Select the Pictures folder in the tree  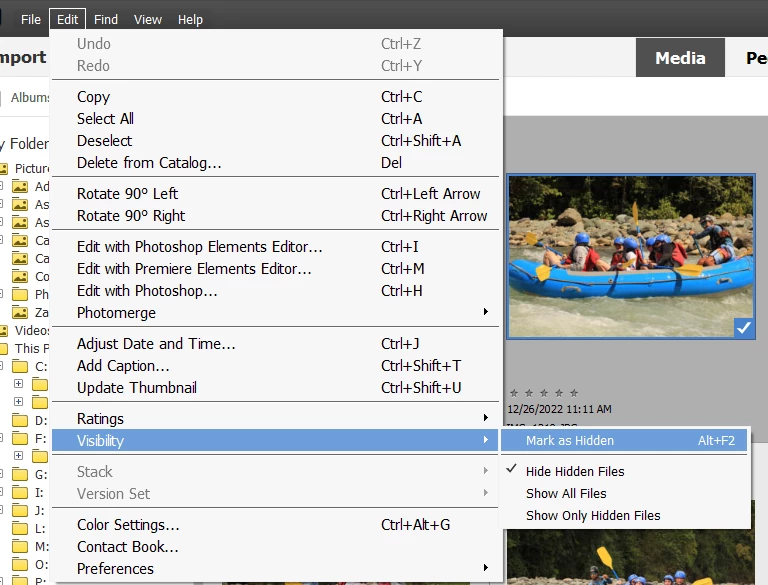24,169
